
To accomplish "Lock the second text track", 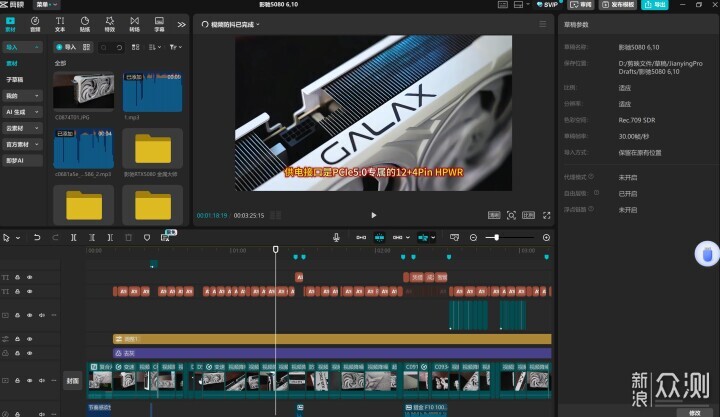I will [17, 291].
